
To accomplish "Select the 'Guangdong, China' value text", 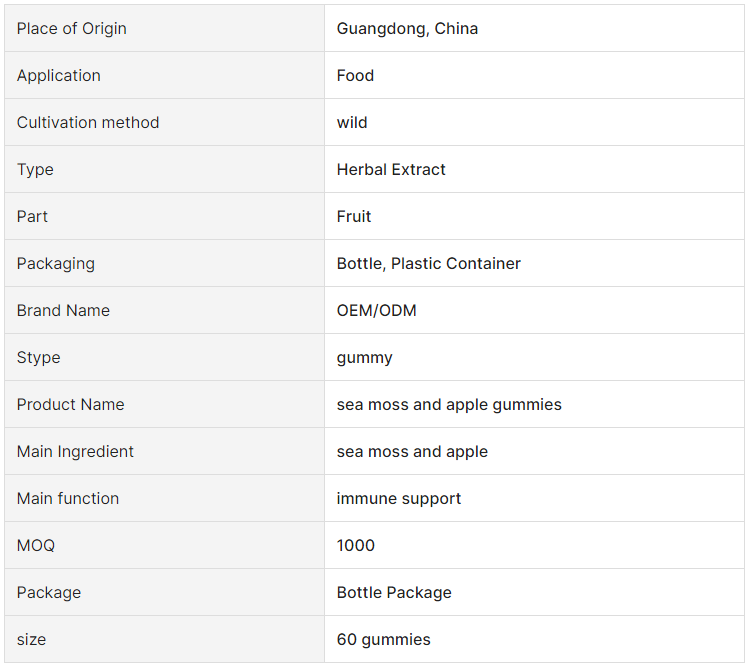I will tap(407, 29).
